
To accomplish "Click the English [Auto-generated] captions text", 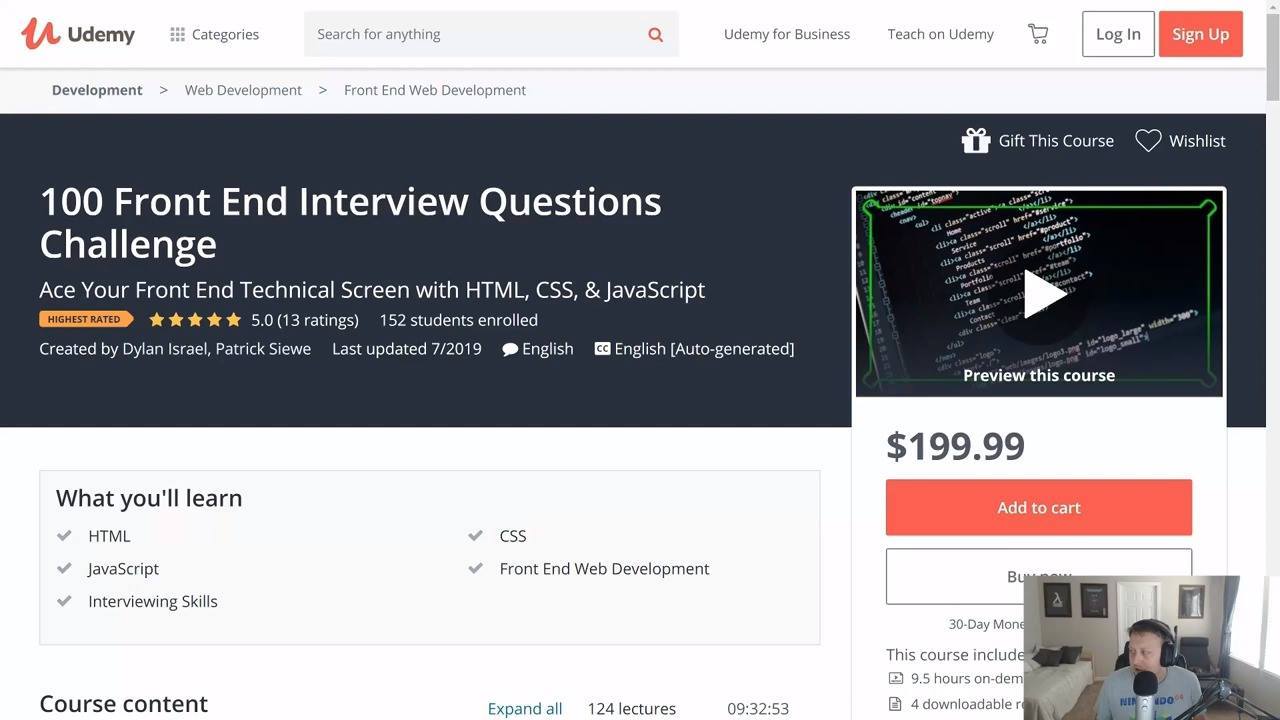I will pos(704,349).
